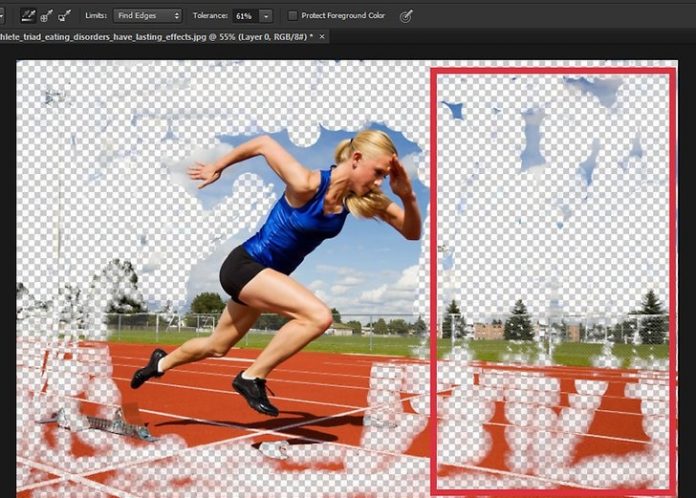Click the runner's black shorts
Screen dimensions: 696x498
[x=239, y=270]
